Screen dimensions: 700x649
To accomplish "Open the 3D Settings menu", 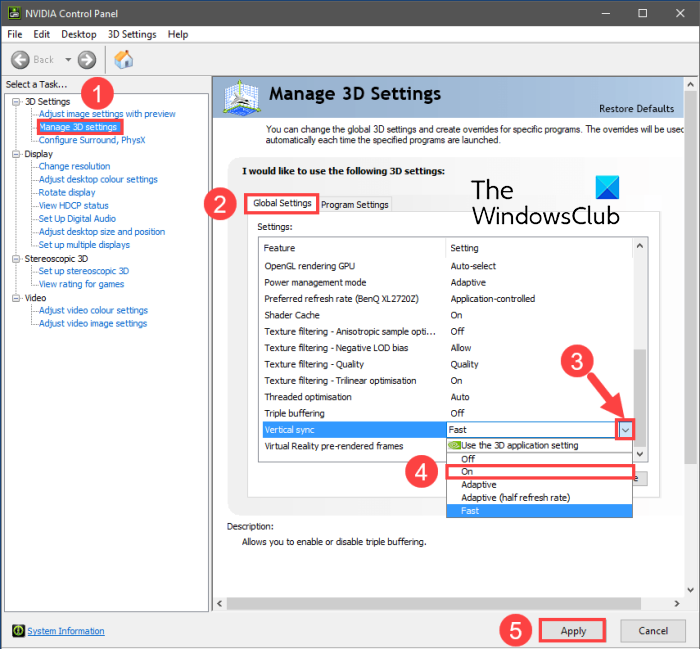I will (x=132, y=34).
